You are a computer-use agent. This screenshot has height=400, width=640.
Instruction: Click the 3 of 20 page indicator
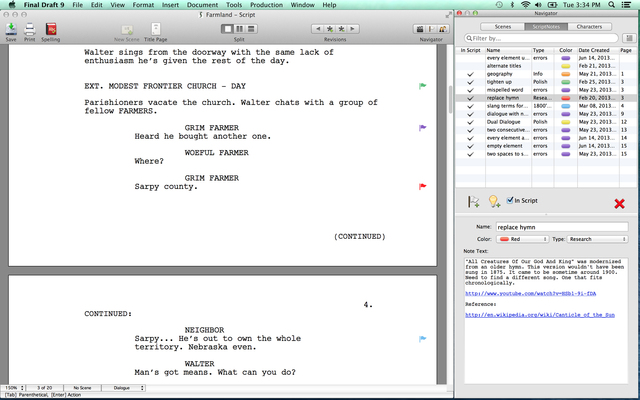[x=44, y=388]
